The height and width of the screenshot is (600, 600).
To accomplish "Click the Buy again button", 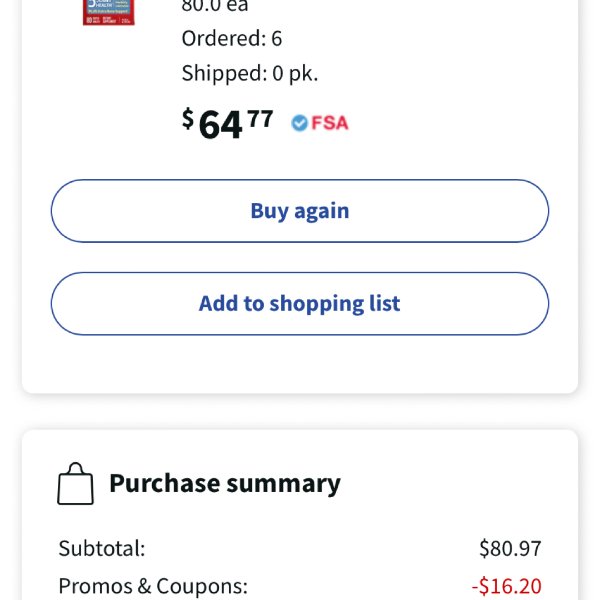I will (300, 211).
